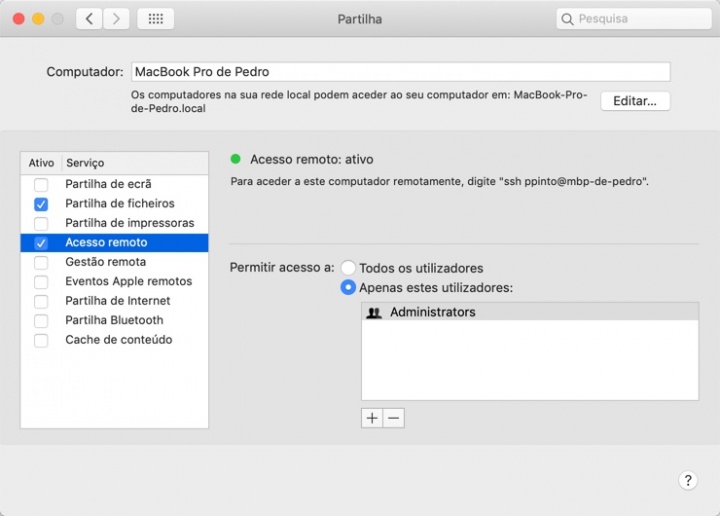The width and height of the screenshot is (720, 516).
Task: Toggle the Partilha de impressoras checkbox
Action: [x=41, y=223]
